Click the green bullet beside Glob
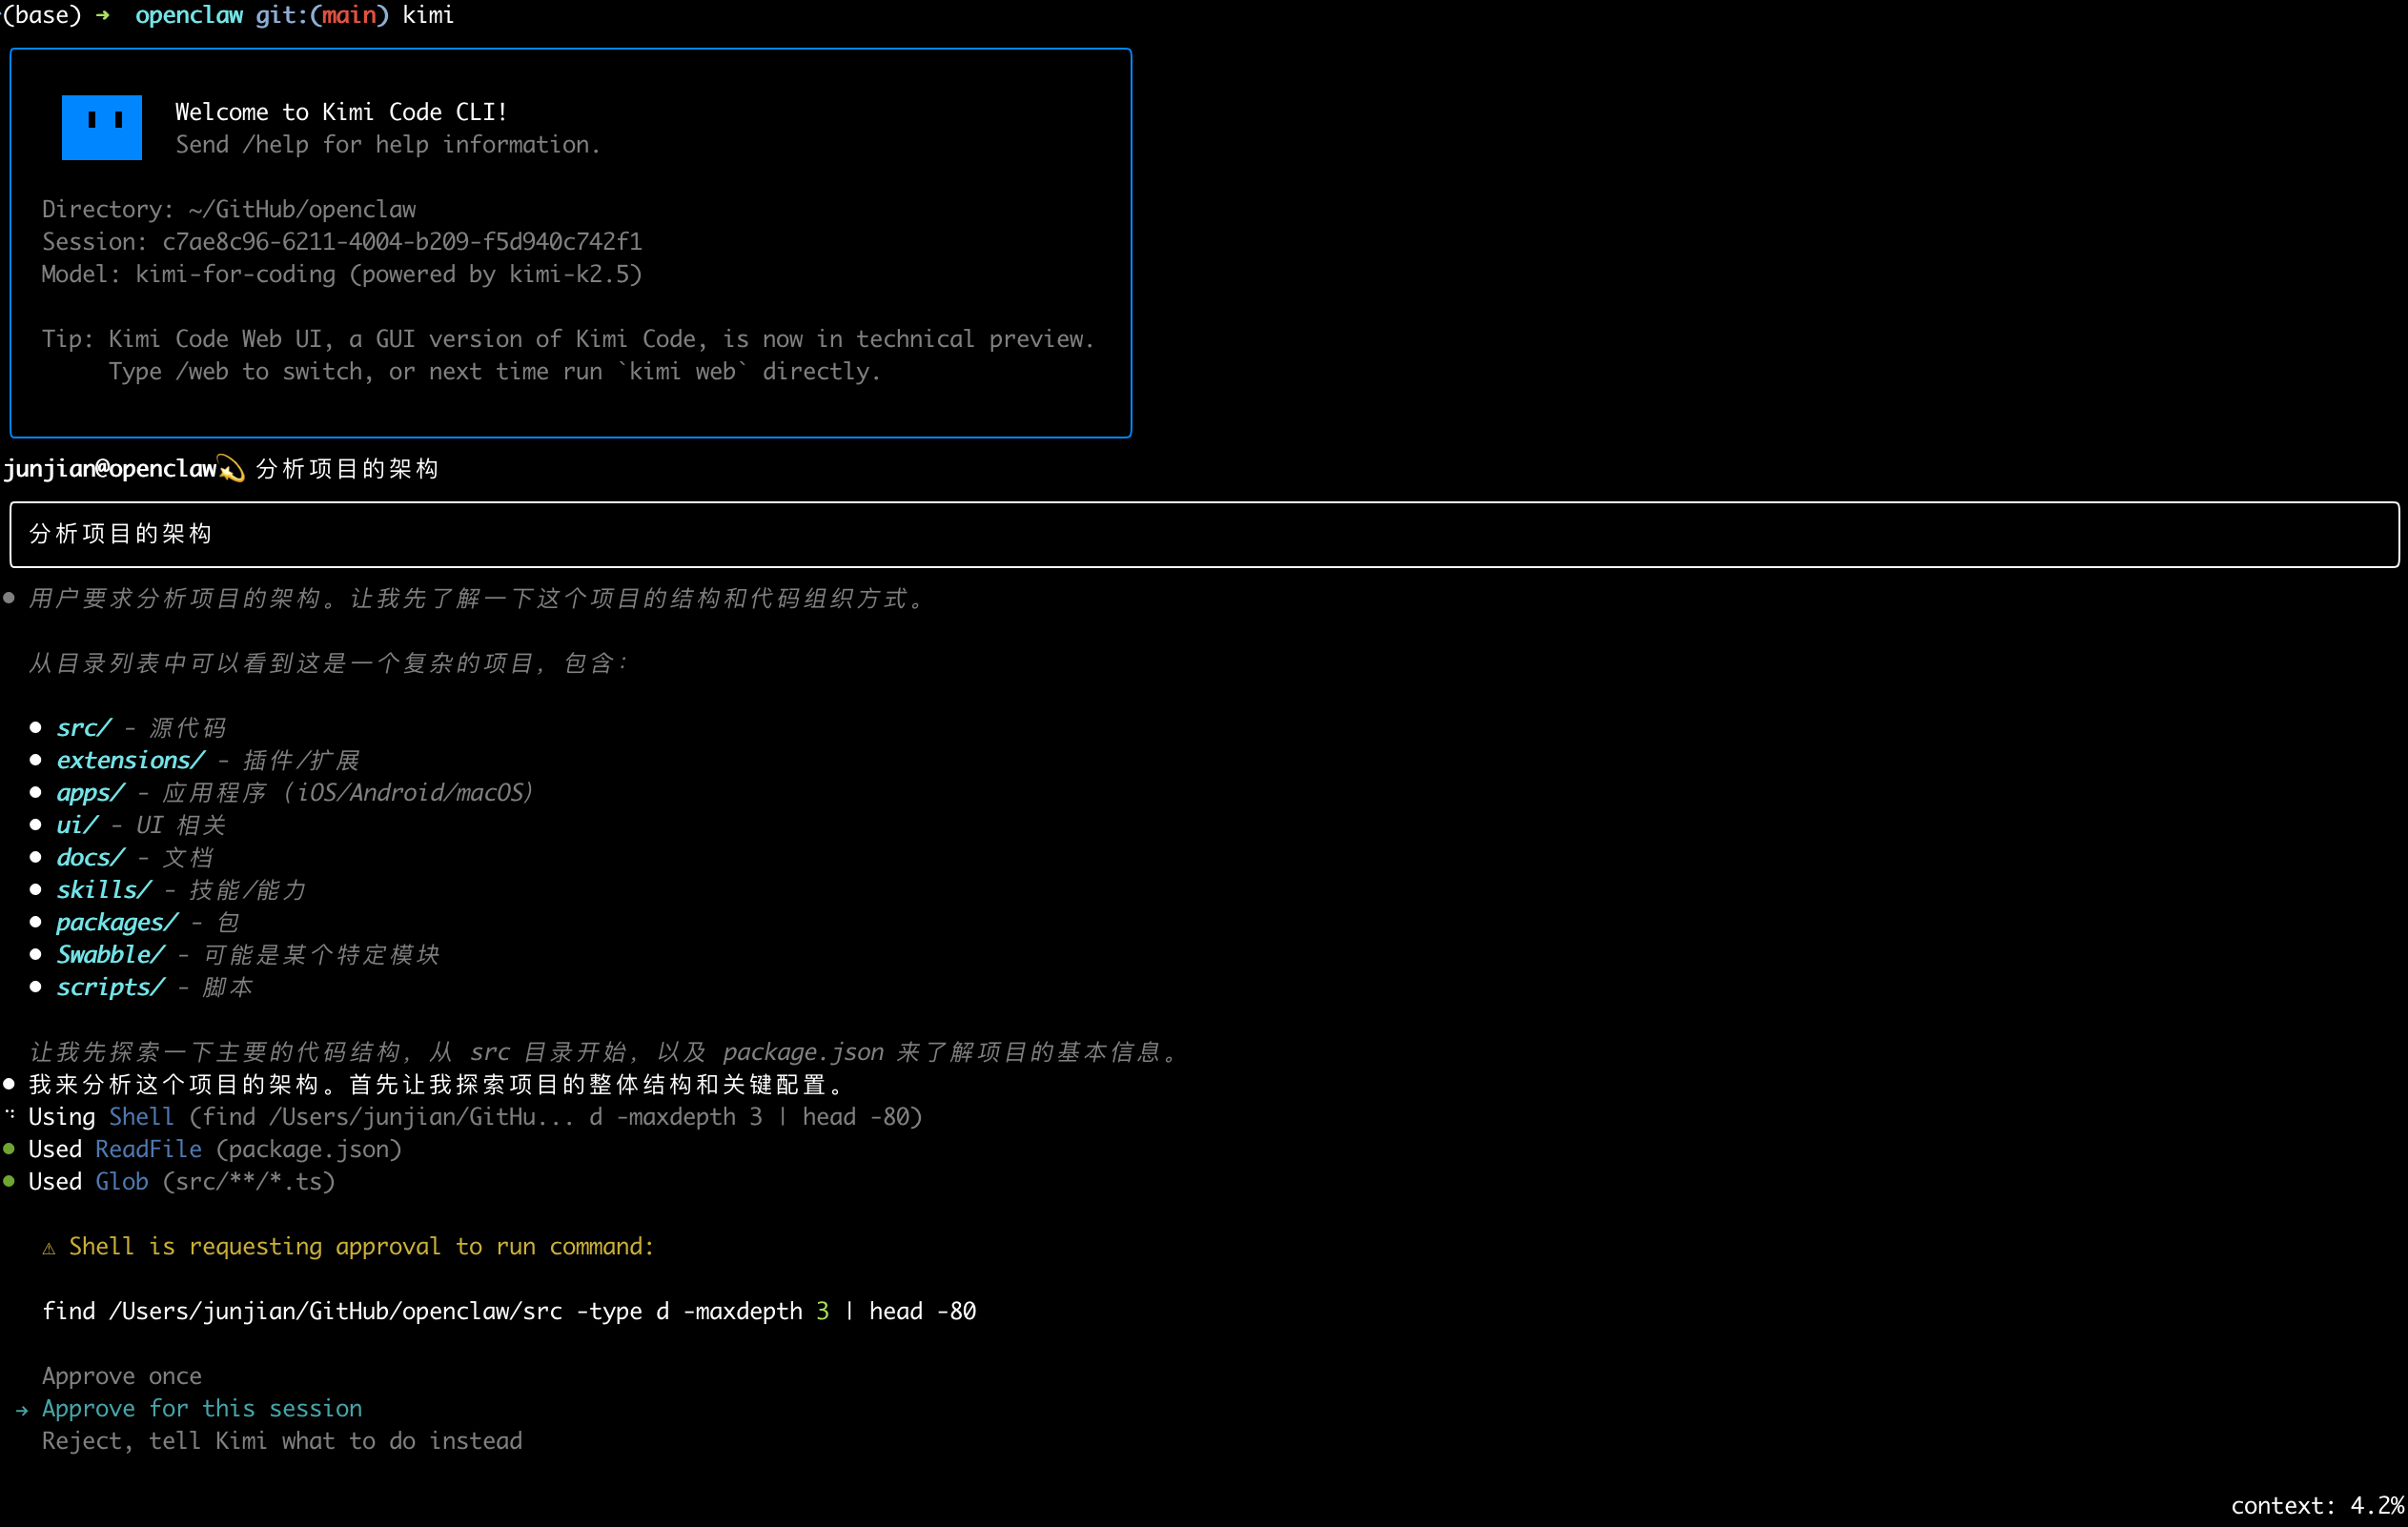The image size is (2408, 1527). click(x=9, y=1181)
